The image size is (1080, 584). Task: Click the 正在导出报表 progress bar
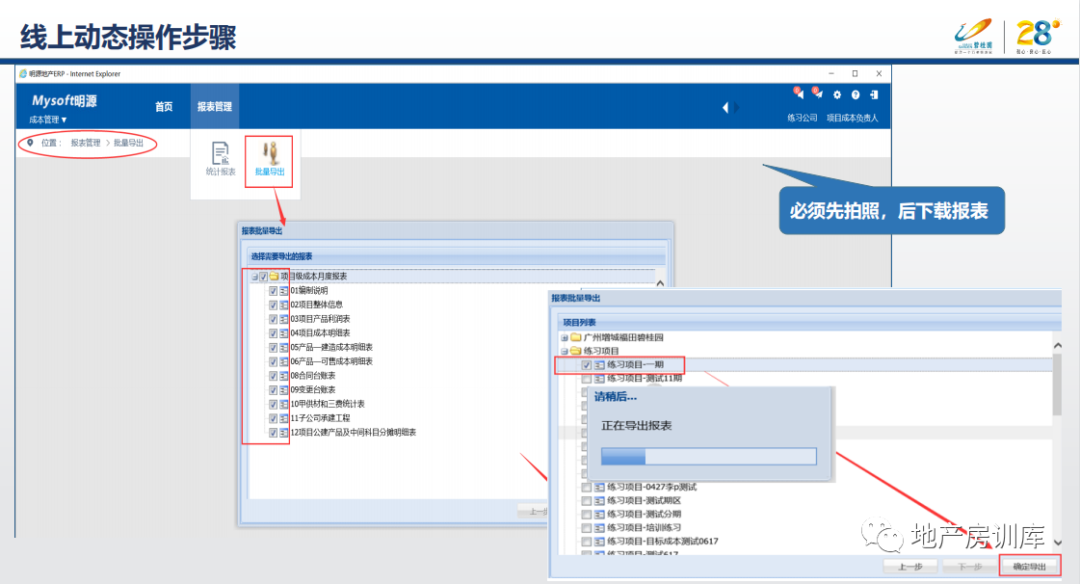point(709,456)
